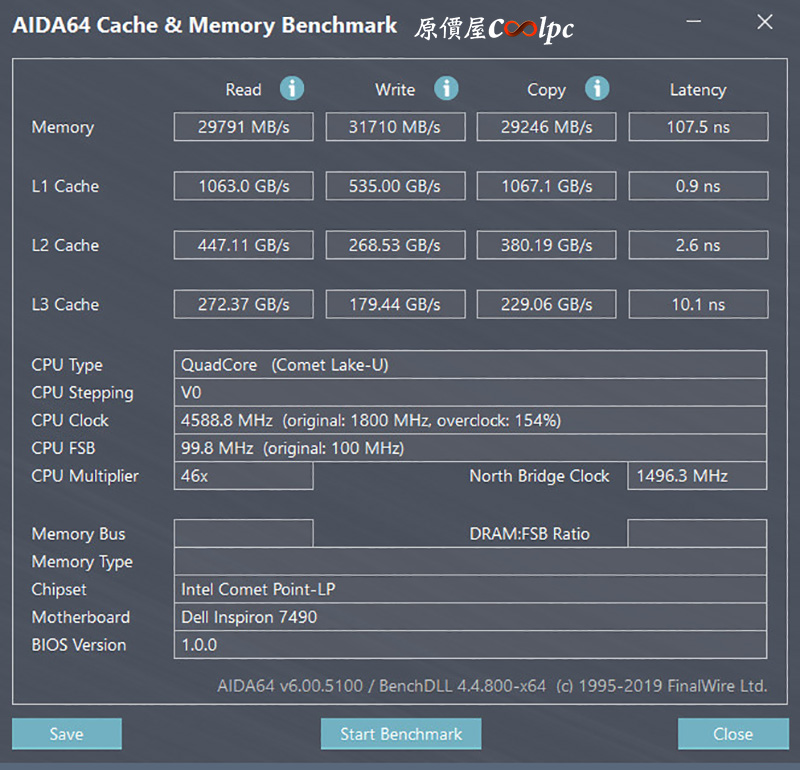
Task: Click the L2 Cache Write result box
Action: pos(395,245)
